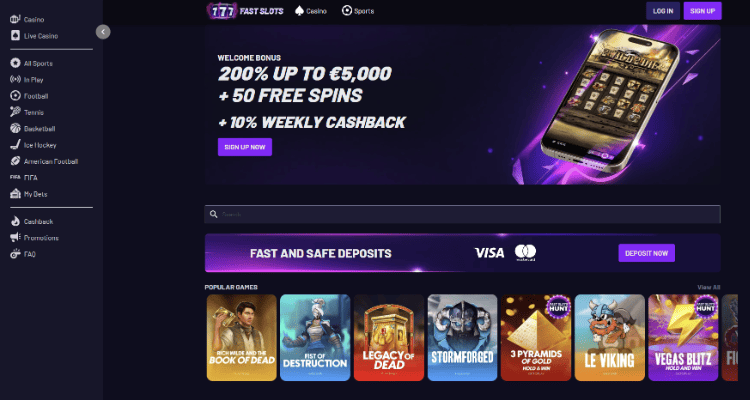The image size is (750, 400).
Task: Click the LOG IN button
Action: coord(663,11)
